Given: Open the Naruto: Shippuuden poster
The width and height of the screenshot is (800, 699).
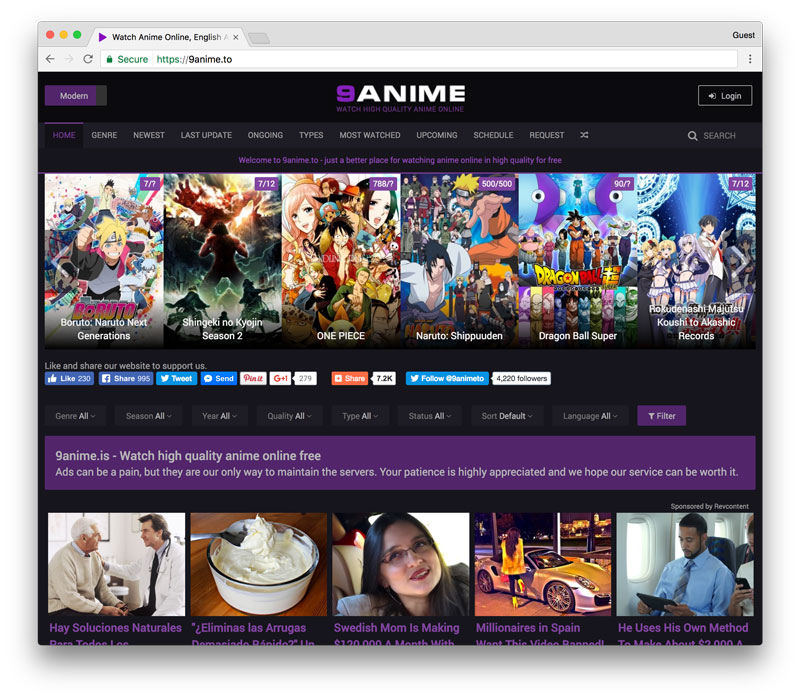Looking at the screenshot, I should 459,261.
